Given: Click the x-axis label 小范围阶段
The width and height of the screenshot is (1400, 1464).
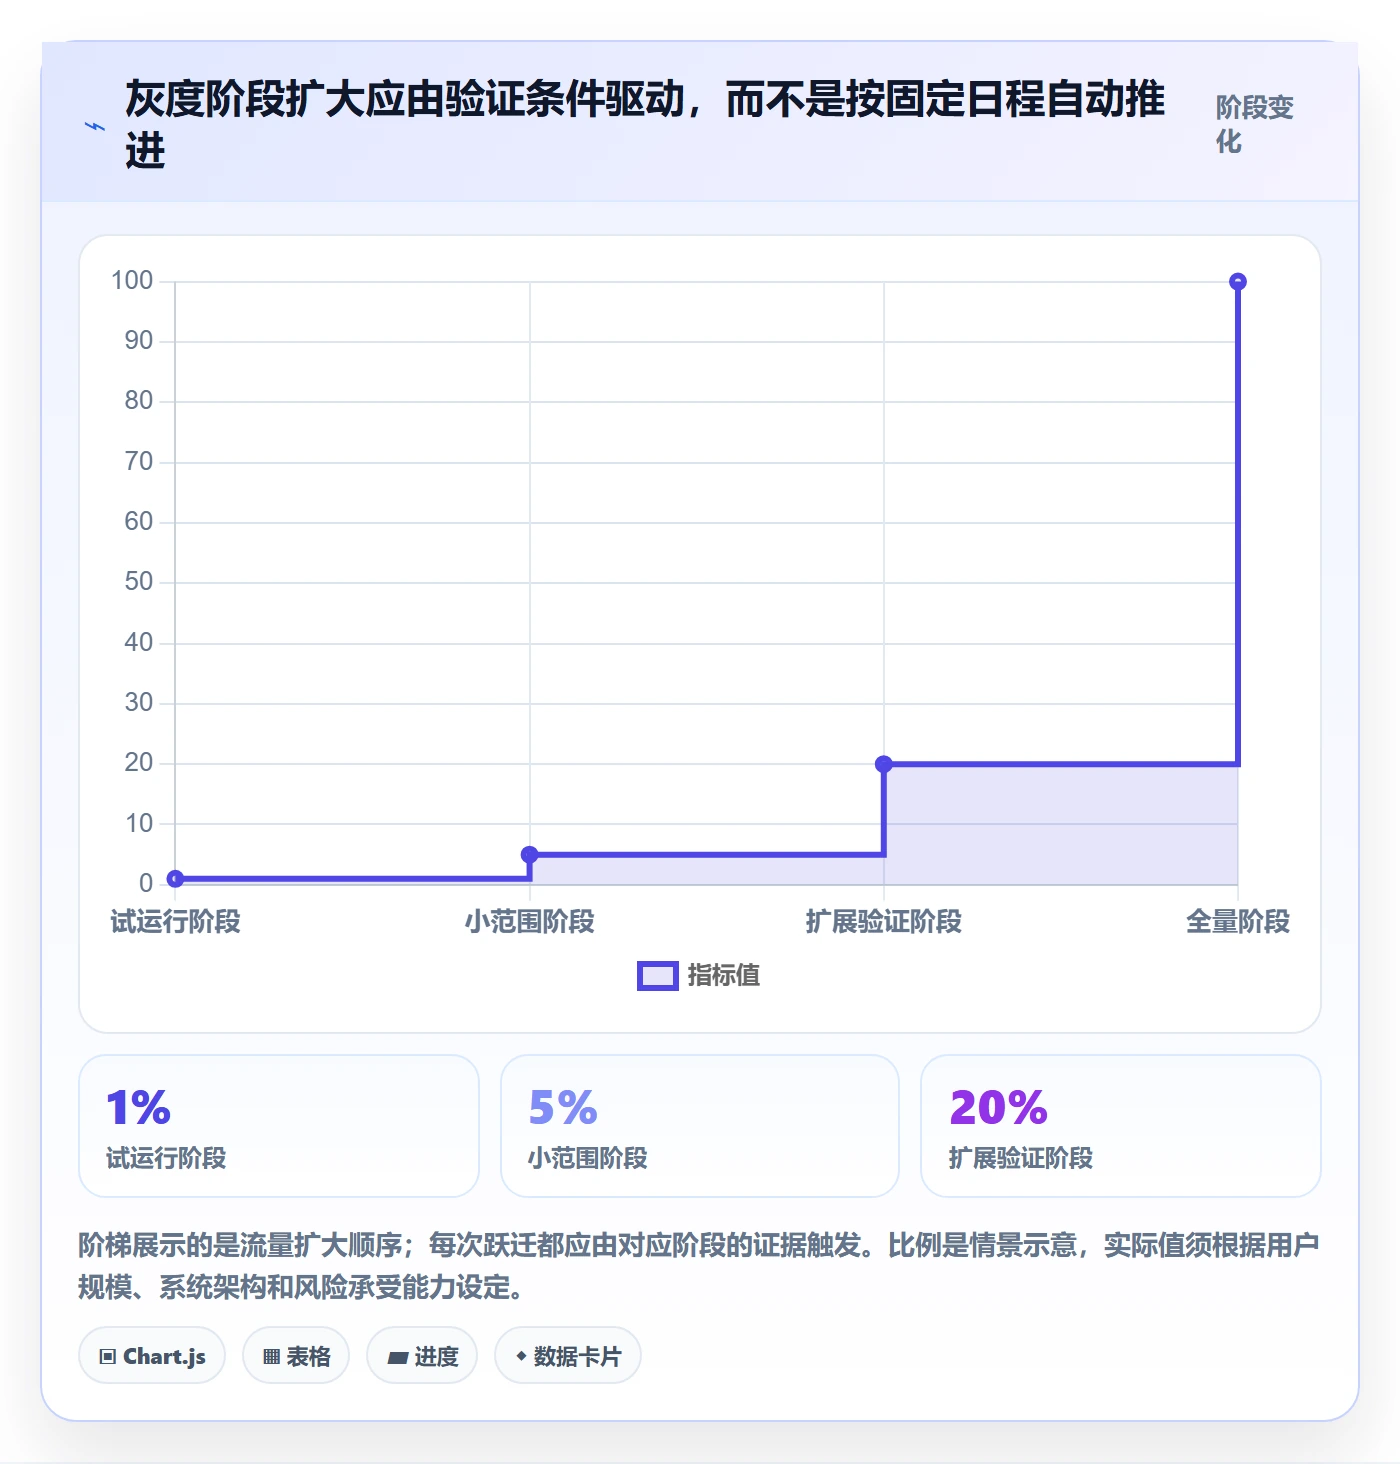Looking at the screenshot, I should pyautogui.click(x=530, y=922).
